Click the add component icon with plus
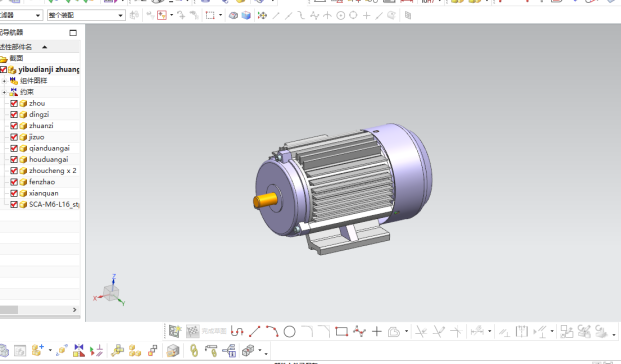621x364 pixels. tap(38, 351)
